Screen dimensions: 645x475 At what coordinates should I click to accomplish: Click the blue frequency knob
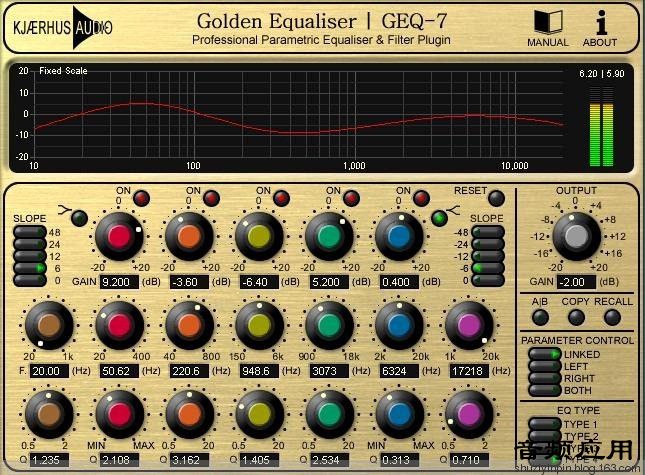coord(399,325)
